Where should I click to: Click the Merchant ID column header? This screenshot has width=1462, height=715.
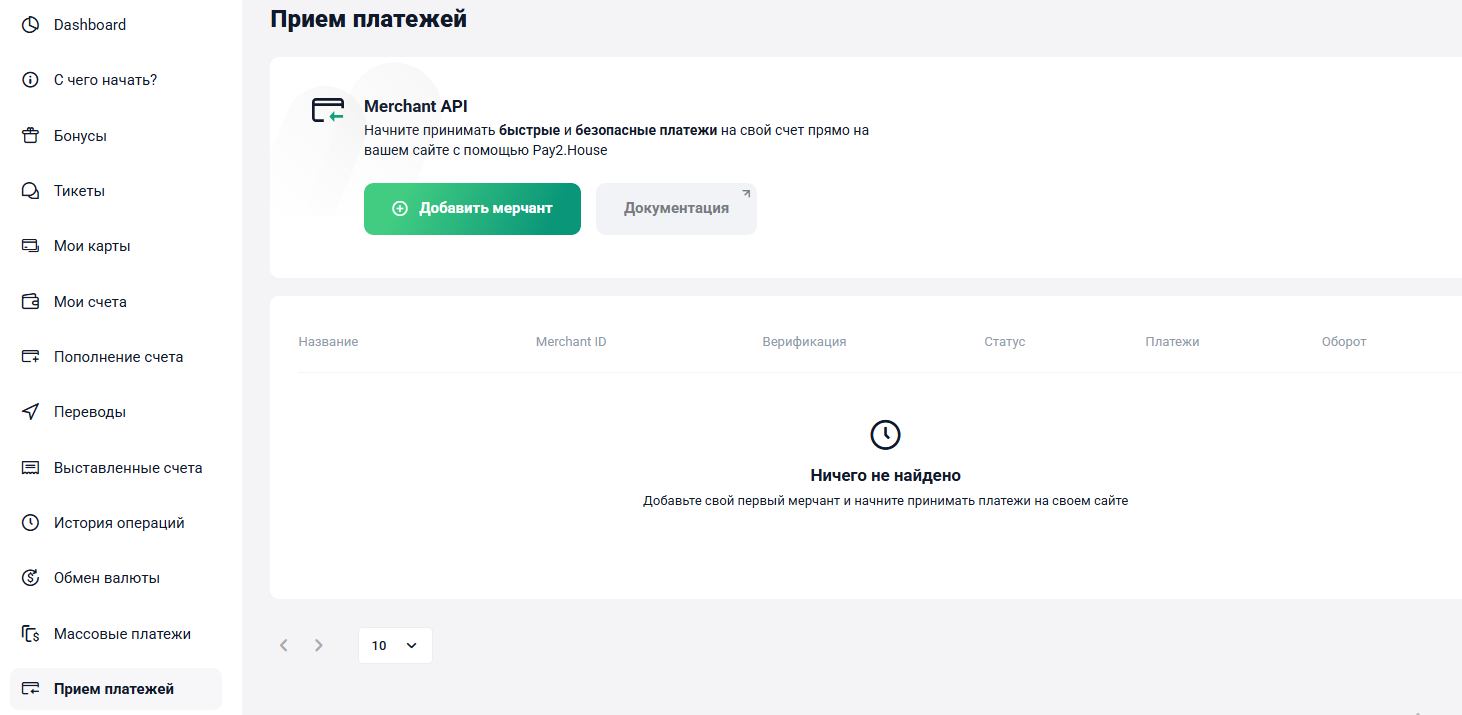tap(571, 342)
